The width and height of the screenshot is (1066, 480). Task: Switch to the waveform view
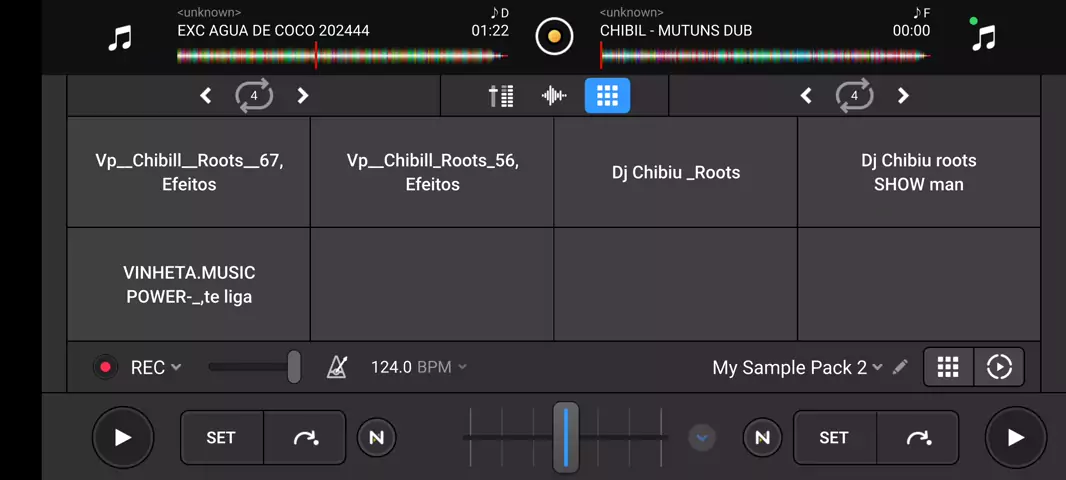click(x=554, y=95)
